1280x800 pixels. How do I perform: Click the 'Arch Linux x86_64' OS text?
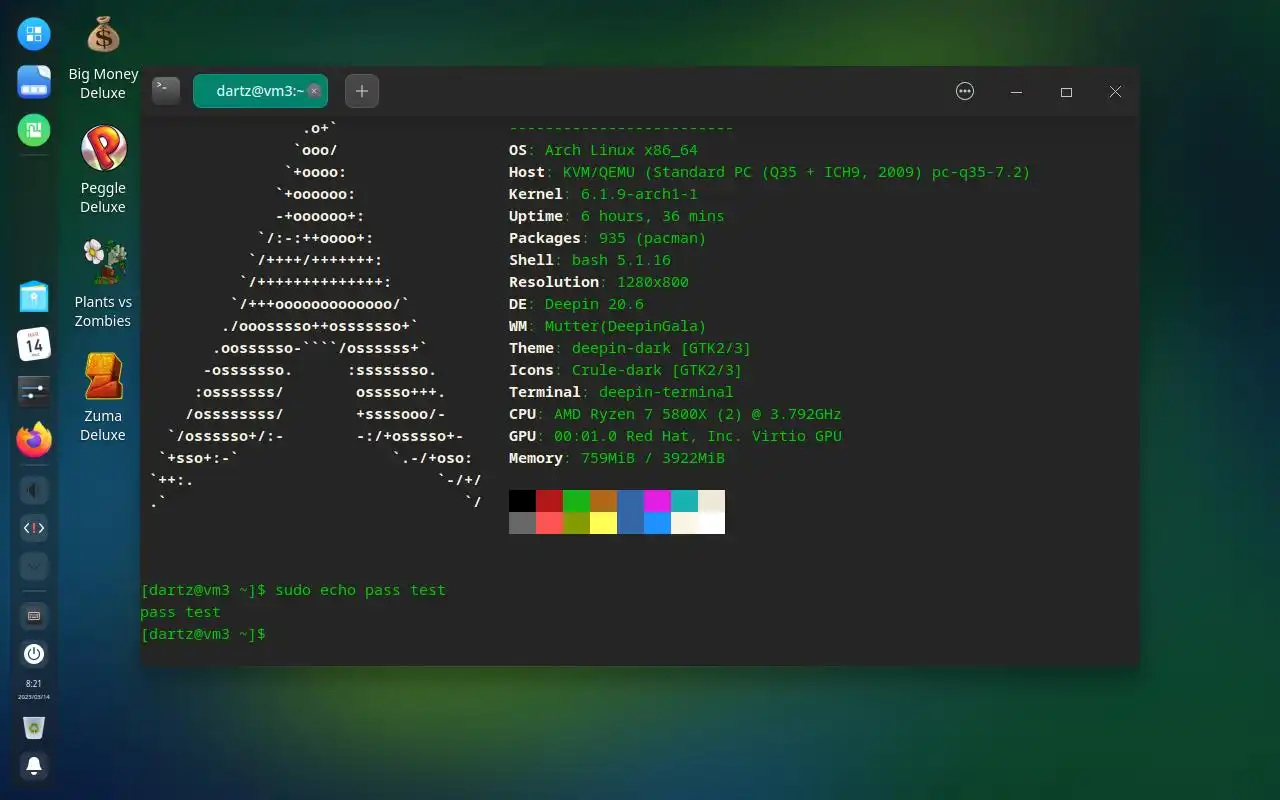point(621,150)
